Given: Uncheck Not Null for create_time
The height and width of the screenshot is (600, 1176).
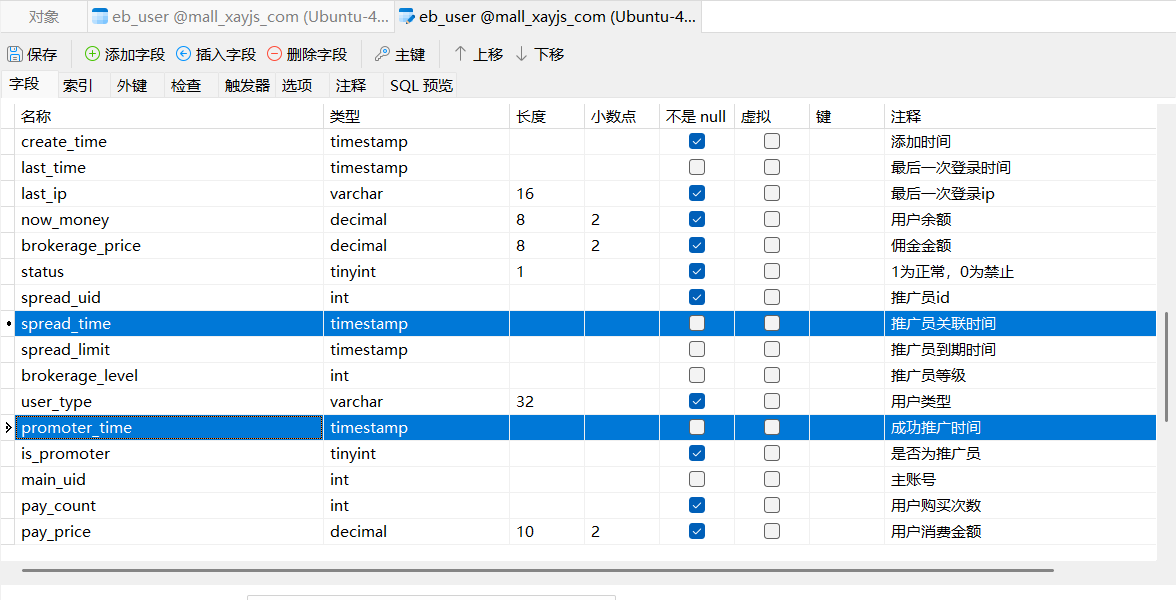Looking at the screenshot, I should (697, 141).
